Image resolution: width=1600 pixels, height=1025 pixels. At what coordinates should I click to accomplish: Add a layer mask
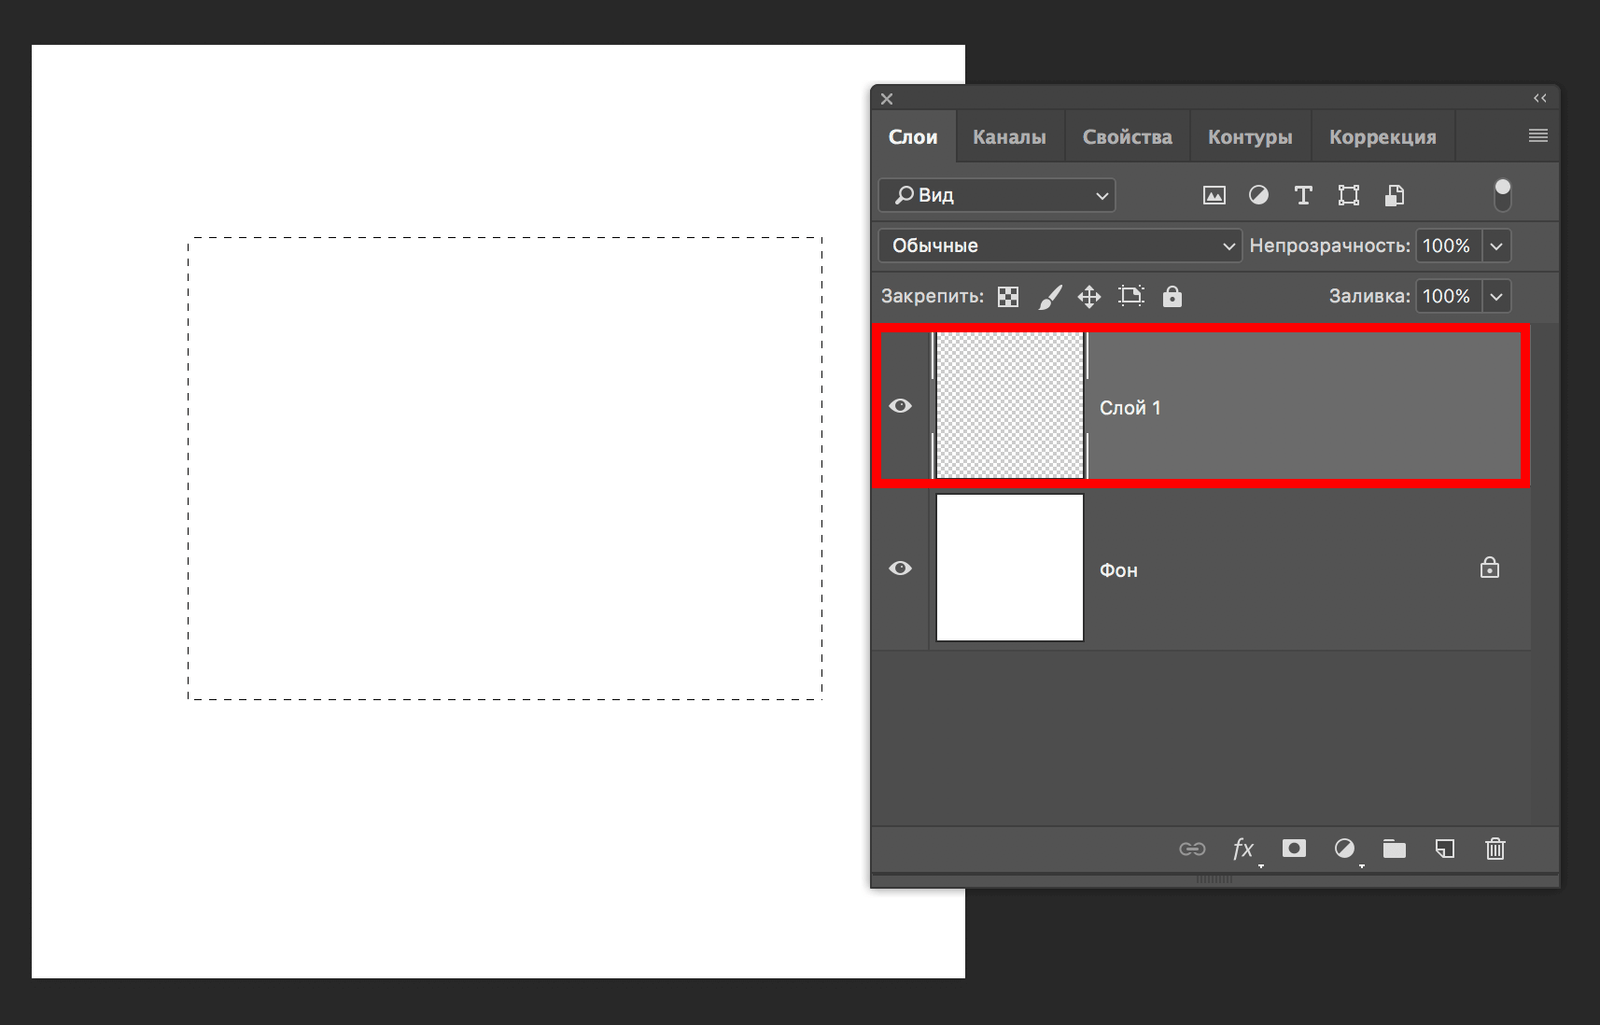pos(1294,849)
